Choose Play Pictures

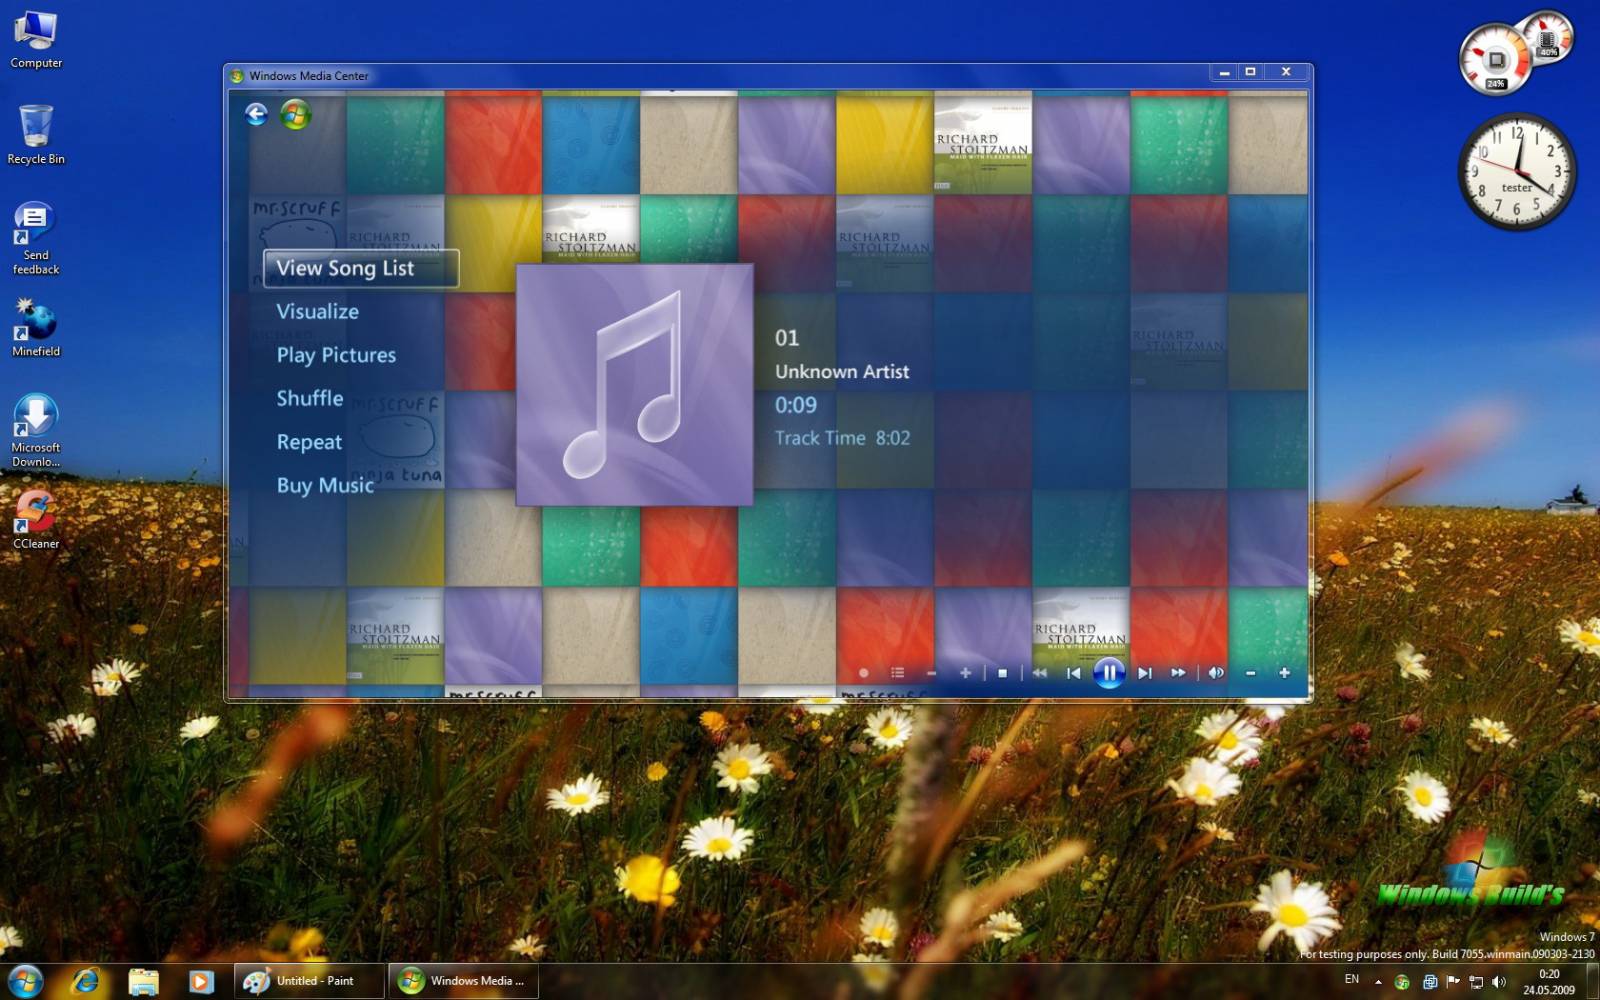336,355
